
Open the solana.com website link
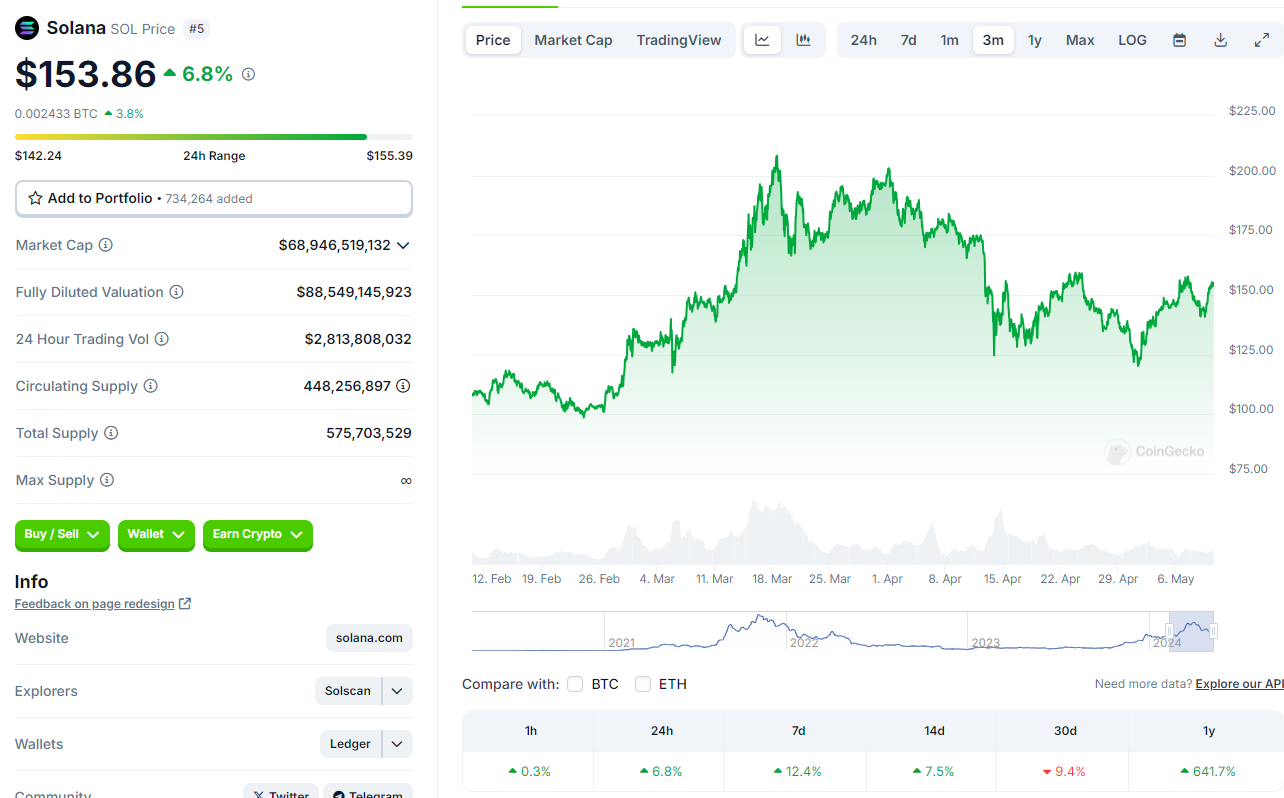pyautogui.click(x=369, y=638)
